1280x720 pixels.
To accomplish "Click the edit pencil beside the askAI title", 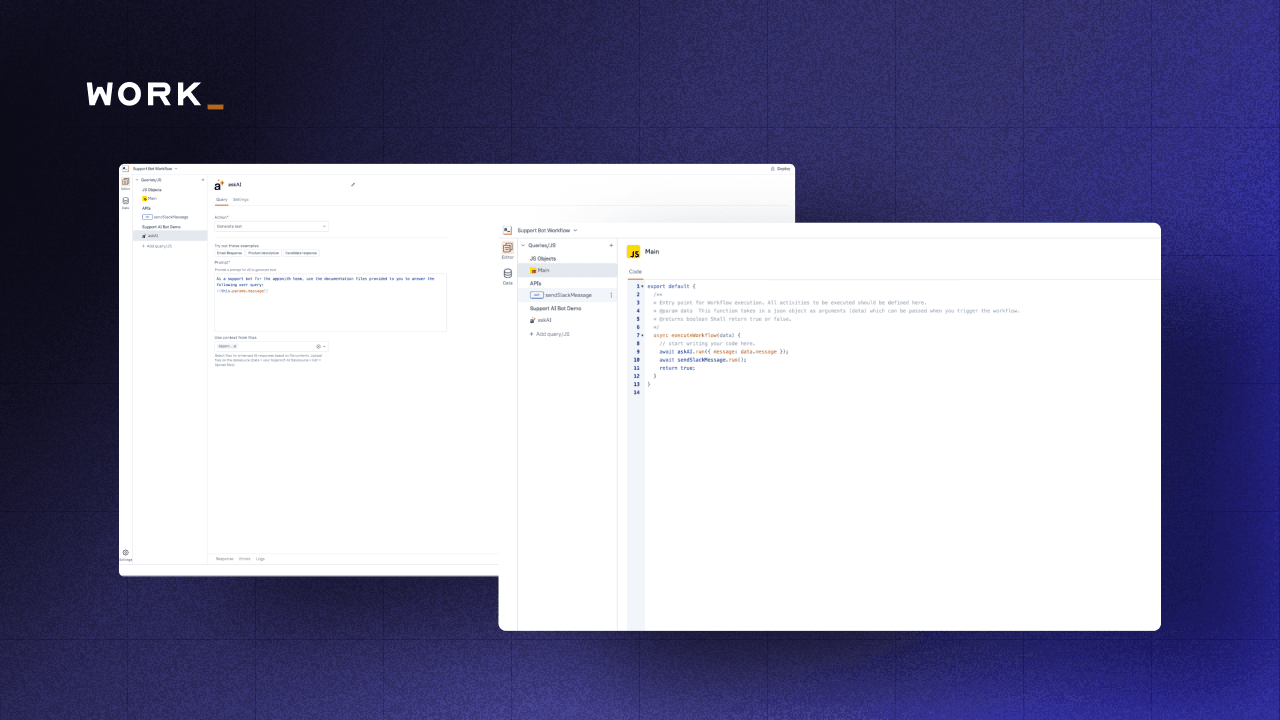I will tap(353, 184).
